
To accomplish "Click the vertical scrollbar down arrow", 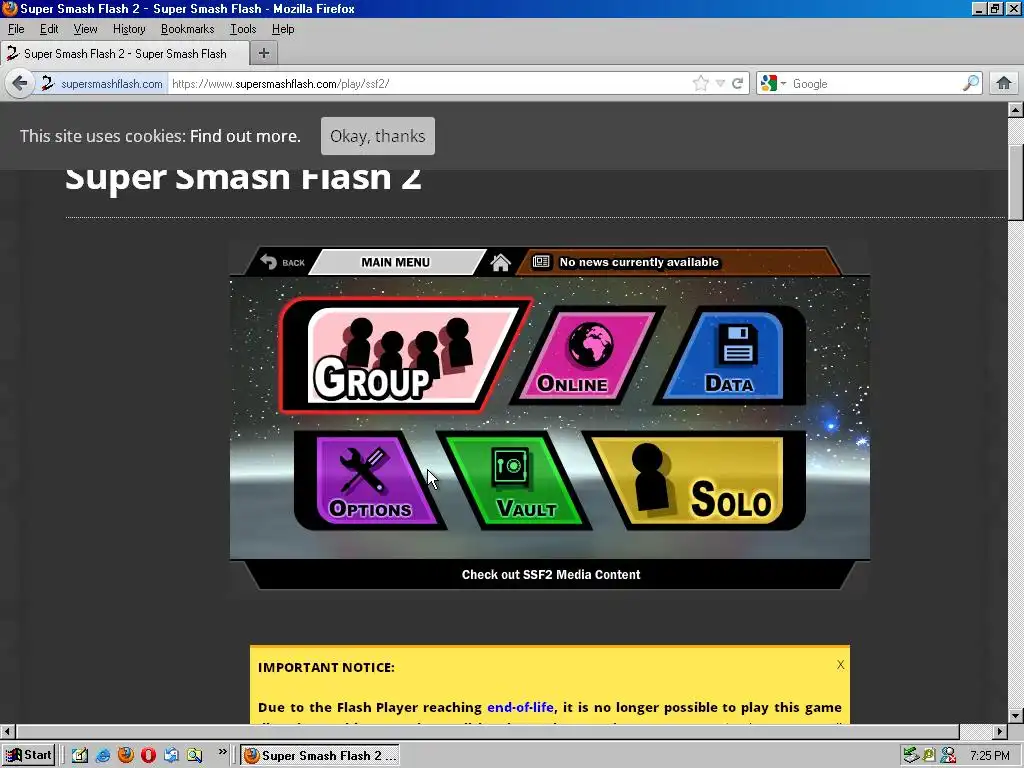I will point(1016,716).
